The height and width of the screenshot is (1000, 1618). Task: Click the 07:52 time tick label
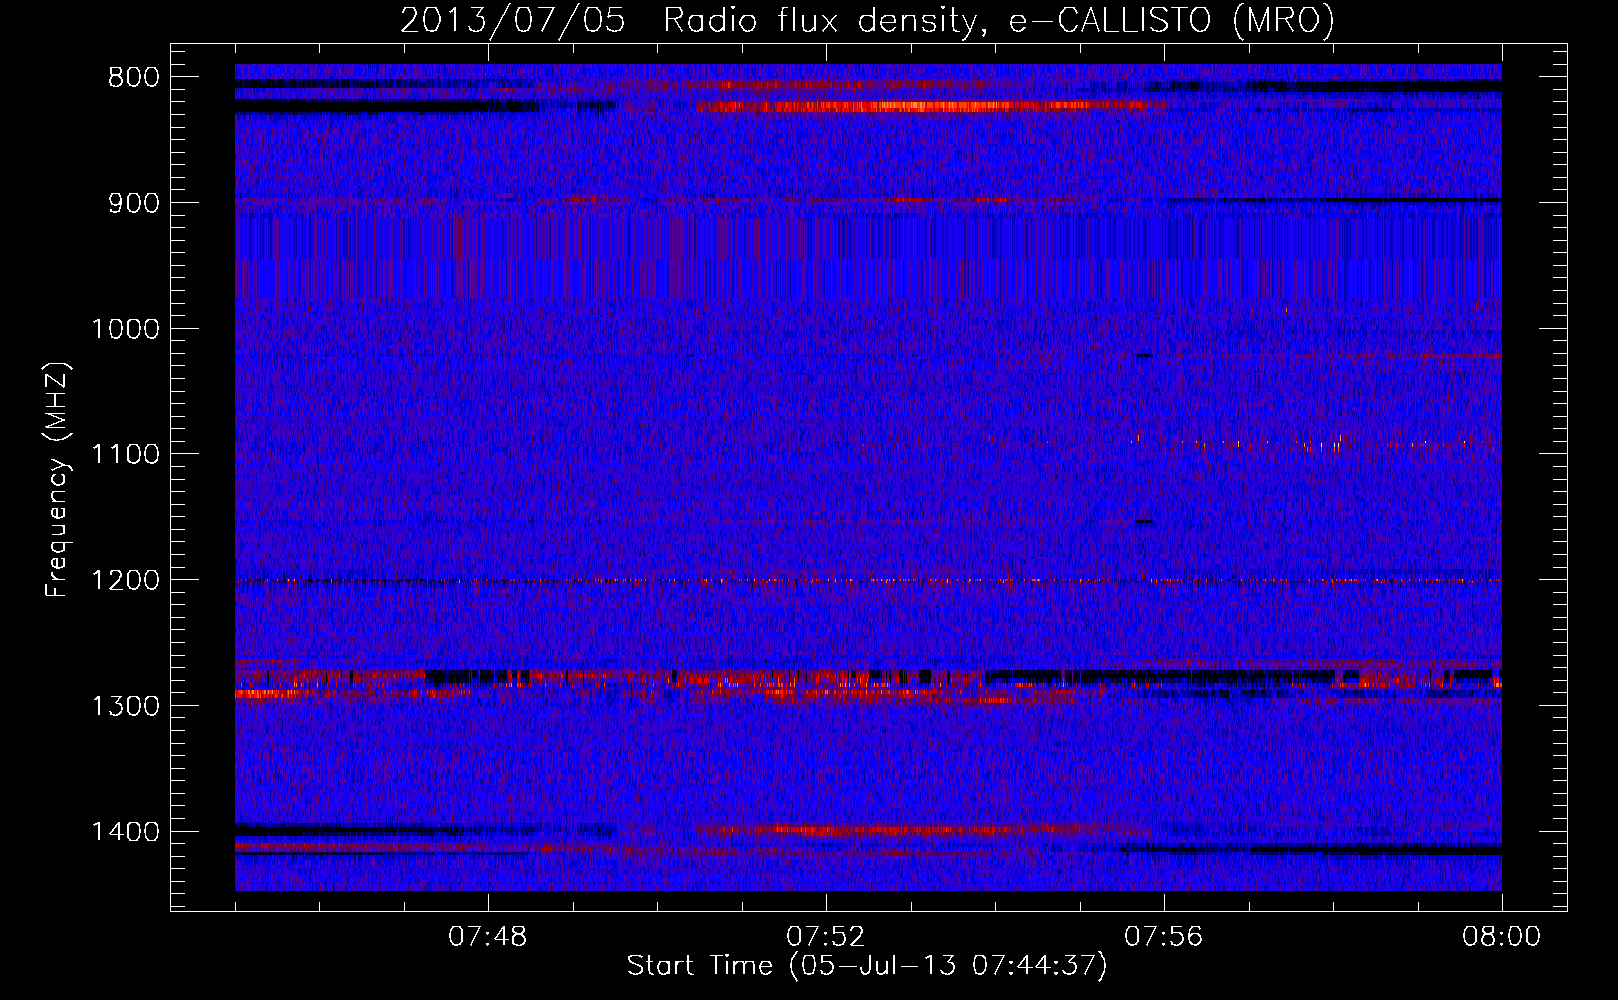click(x=826, y=937)
